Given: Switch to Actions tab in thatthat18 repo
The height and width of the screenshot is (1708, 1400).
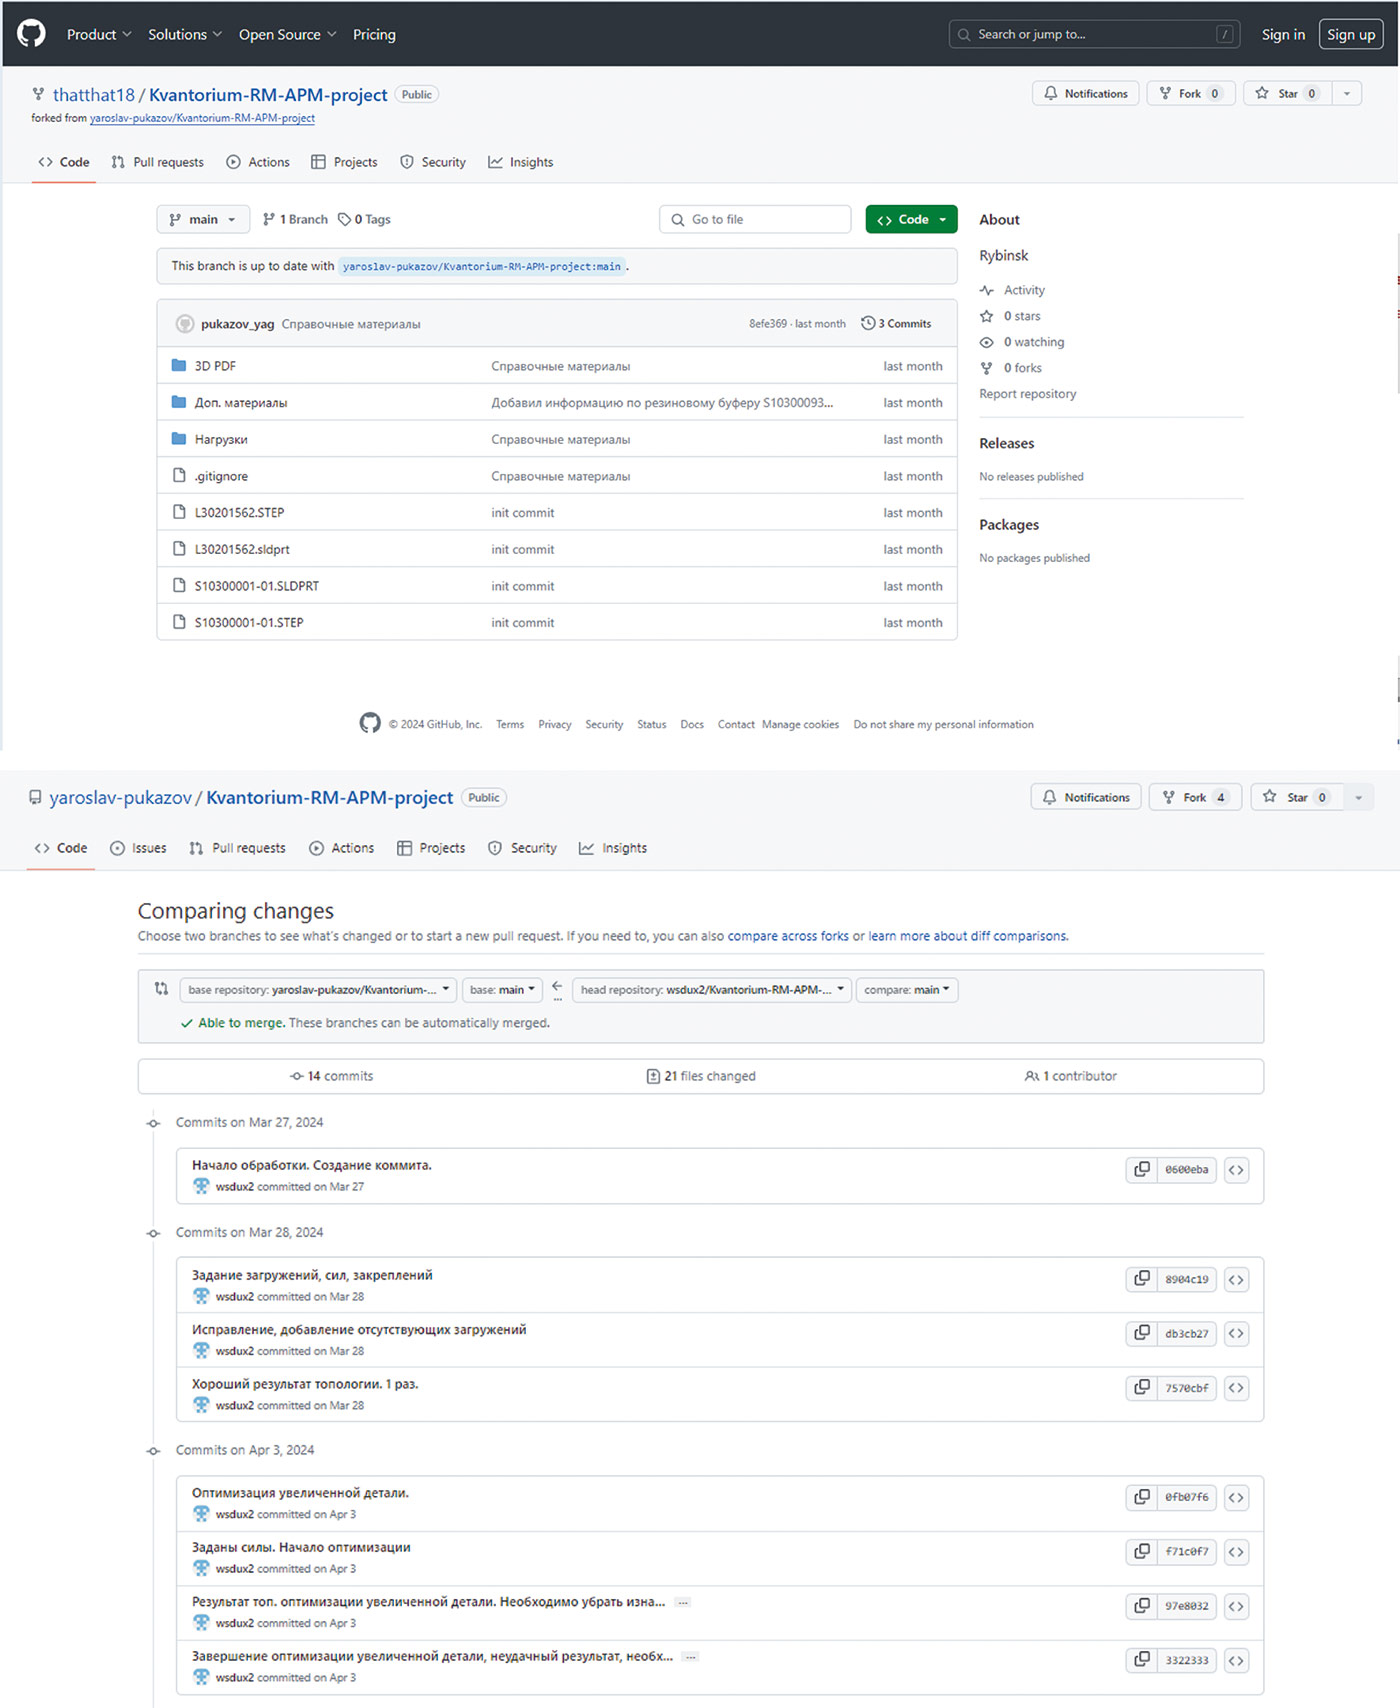Looking at the screenshot, I should pyautogui.click(x=258, y=162).
